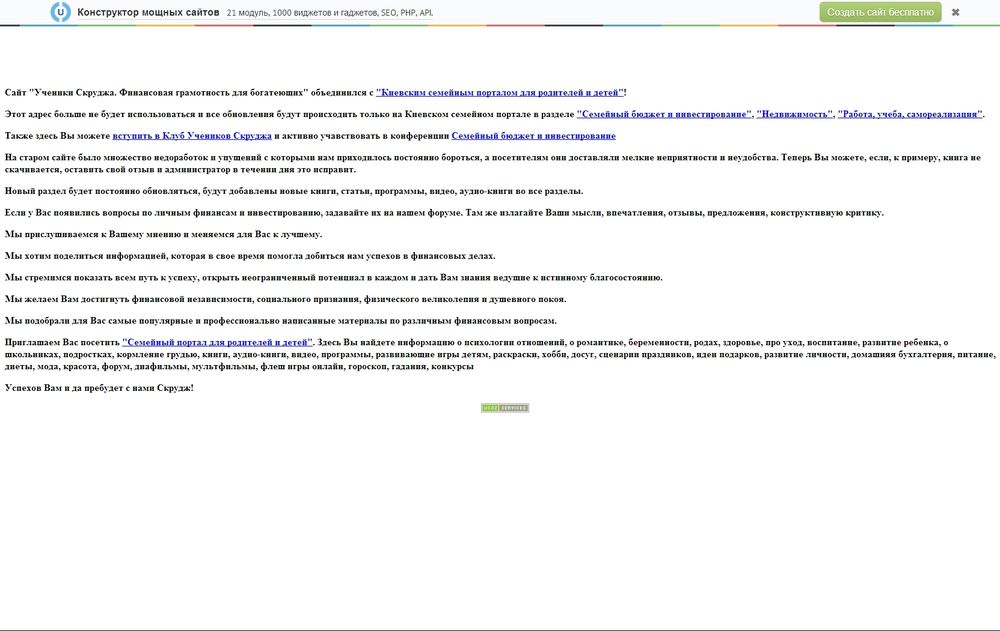The height and width of the screenshot is (631, 1000).
Task: Open the 'Конструктор мощных сайтов' banner link
Action: (148, 12)
